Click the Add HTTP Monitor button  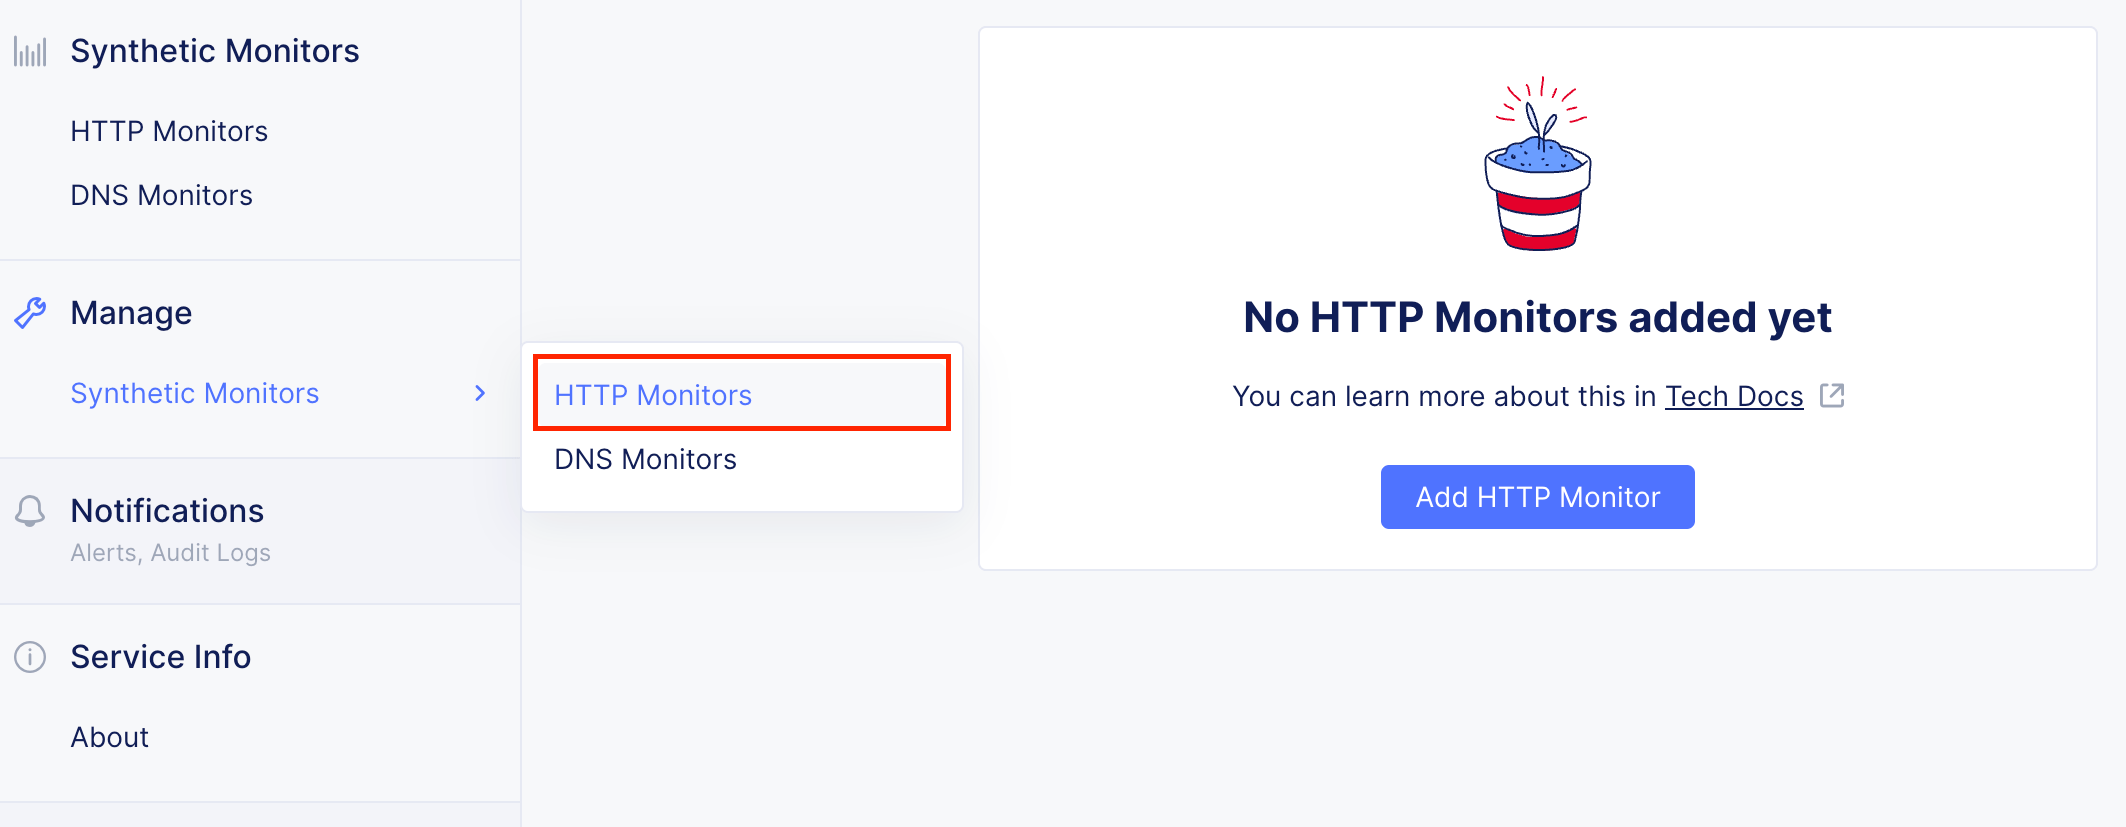pyautogui.click(x=1537, y=497)
